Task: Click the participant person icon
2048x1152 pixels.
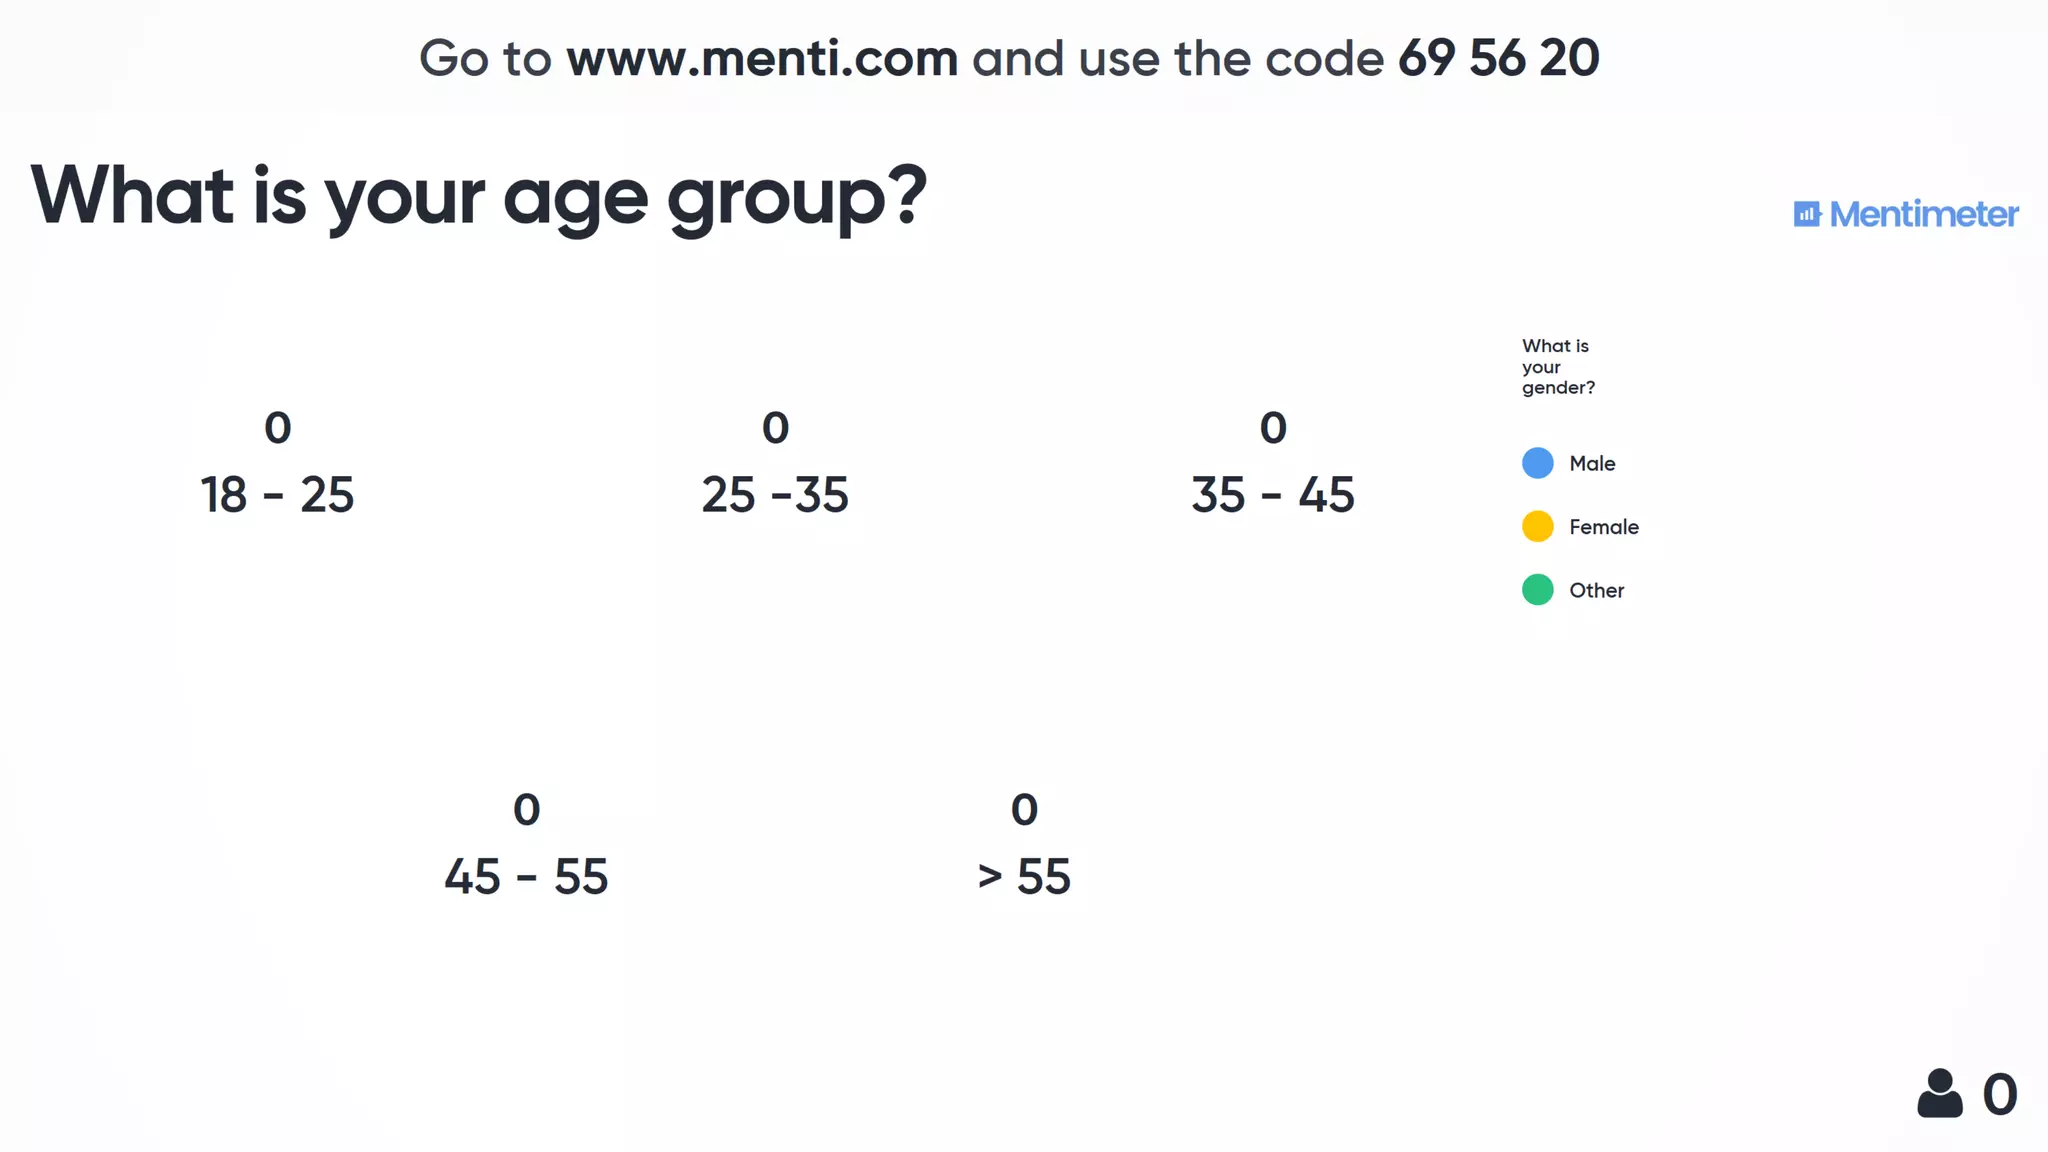Action: (1939, 1093)
